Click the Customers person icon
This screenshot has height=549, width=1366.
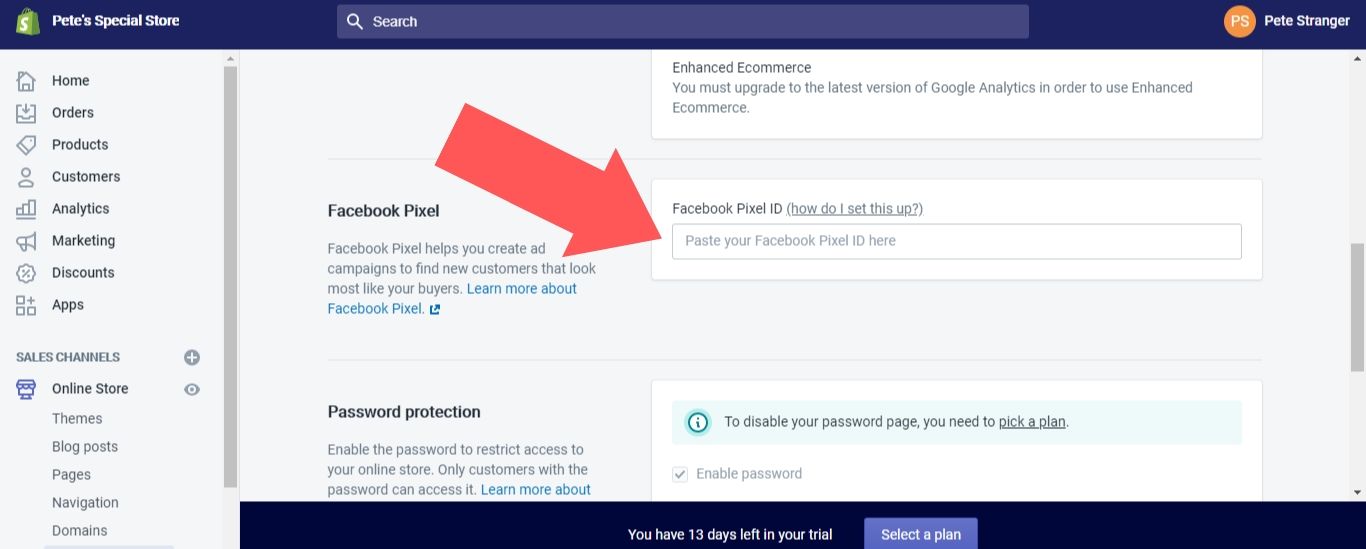point(27,177)
